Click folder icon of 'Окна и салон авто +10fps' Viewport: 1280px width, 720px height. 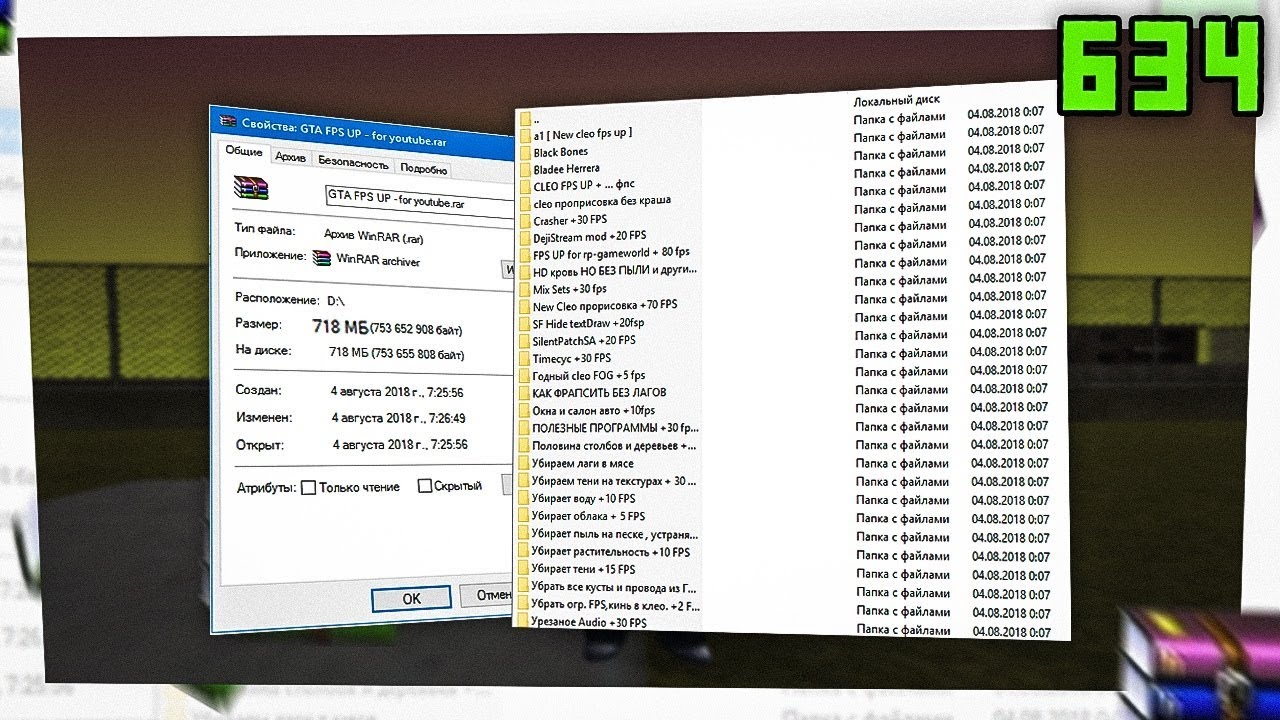click(x=524, y=410)
